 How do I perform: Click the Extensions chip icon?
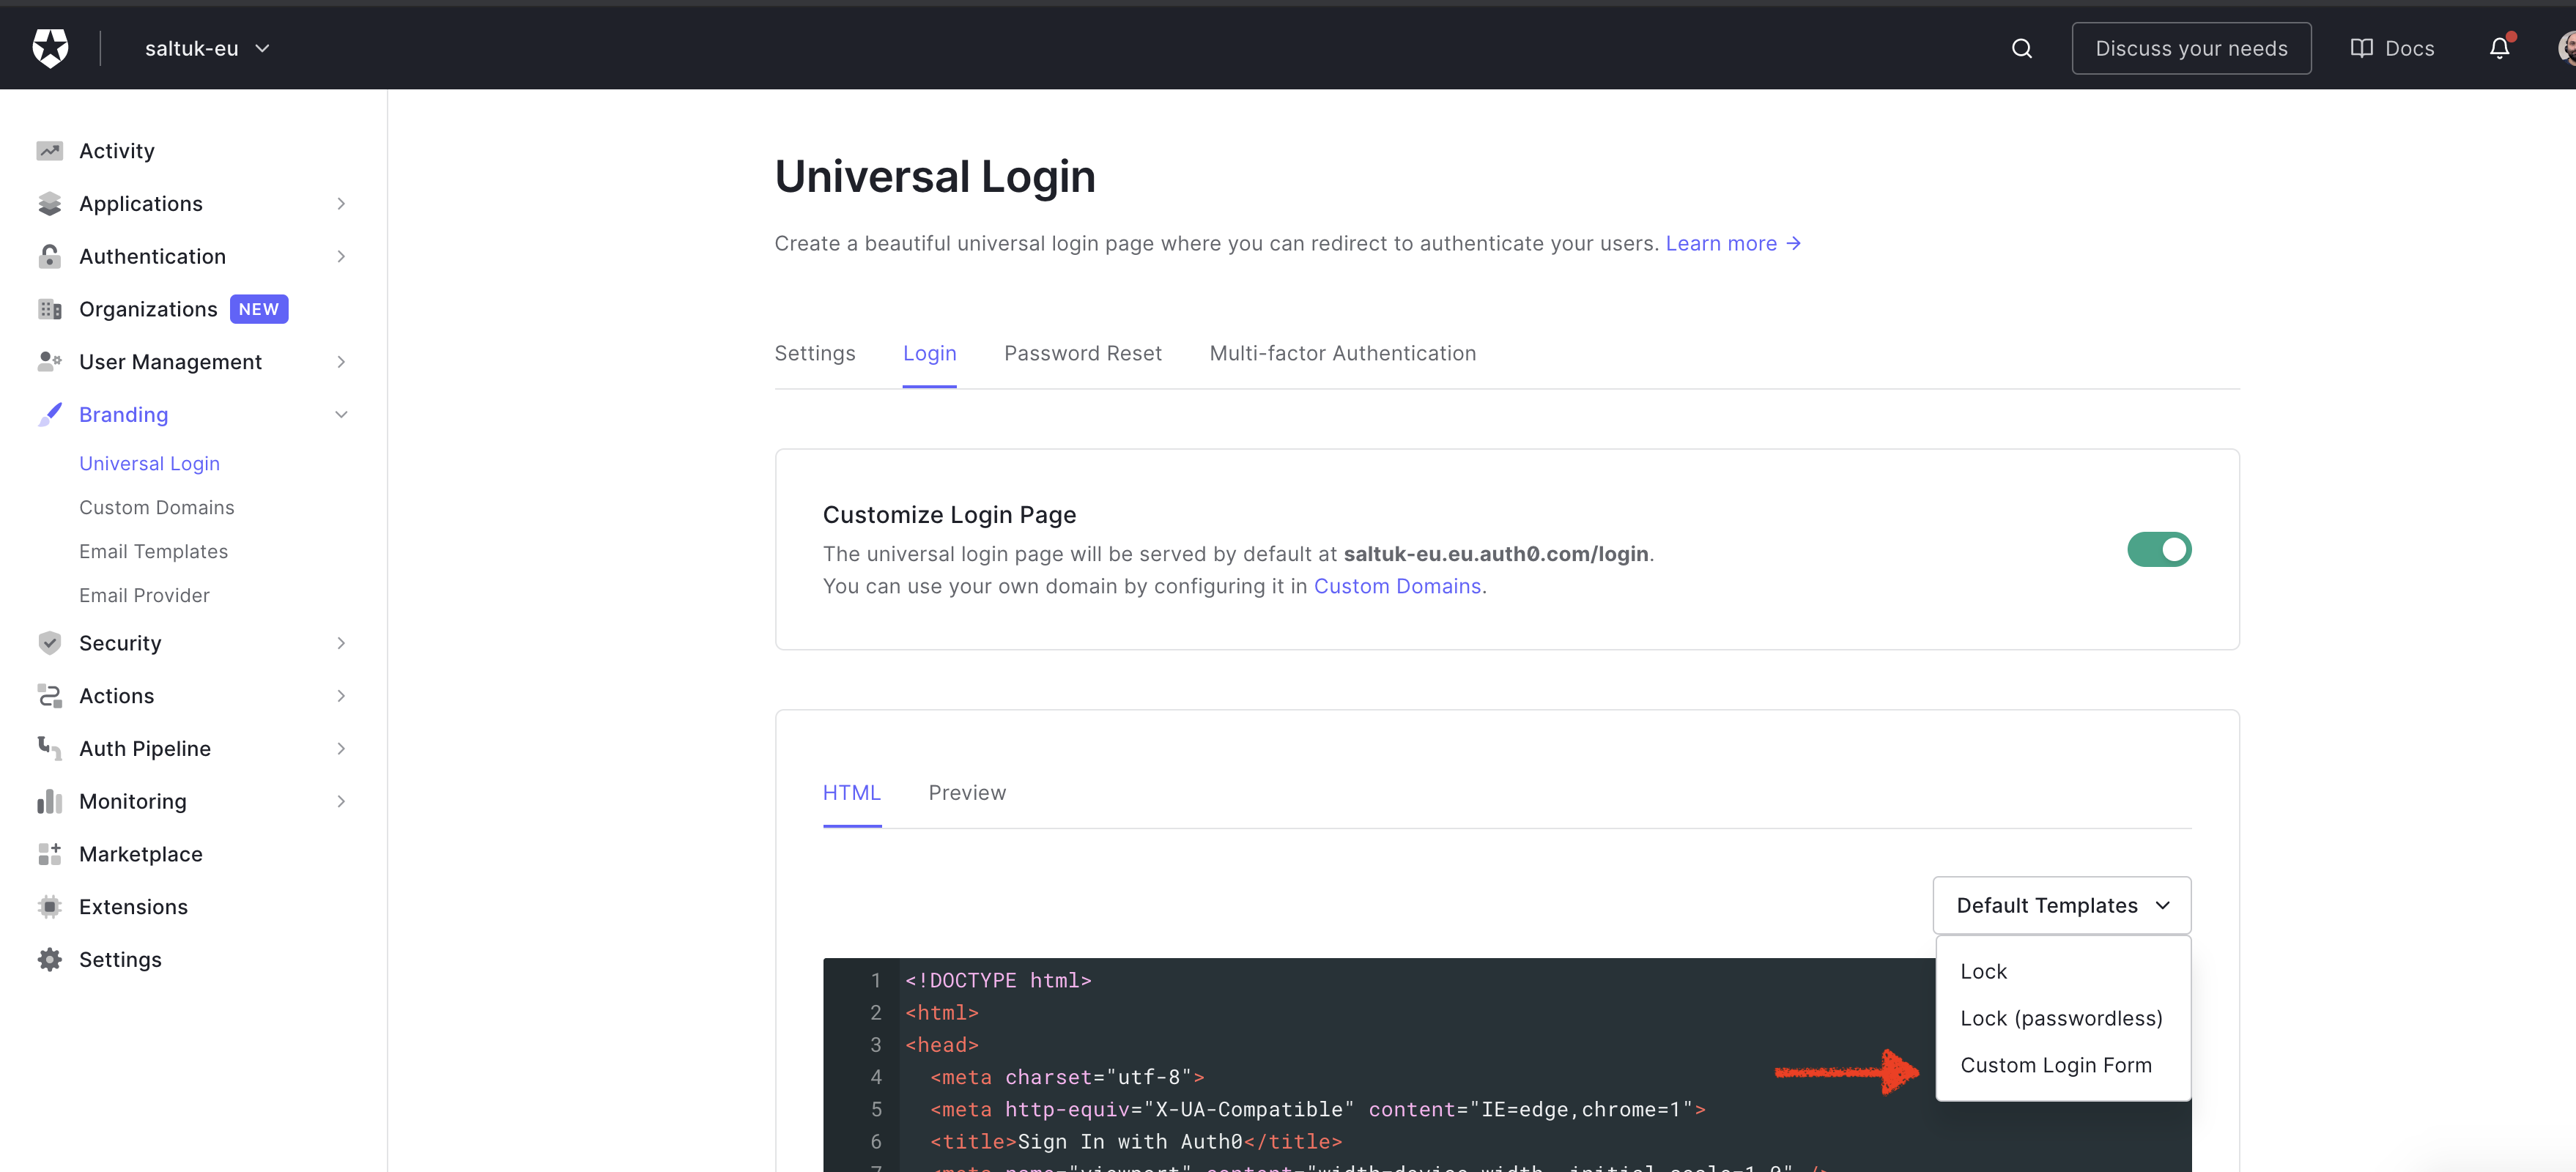(49, 907)
